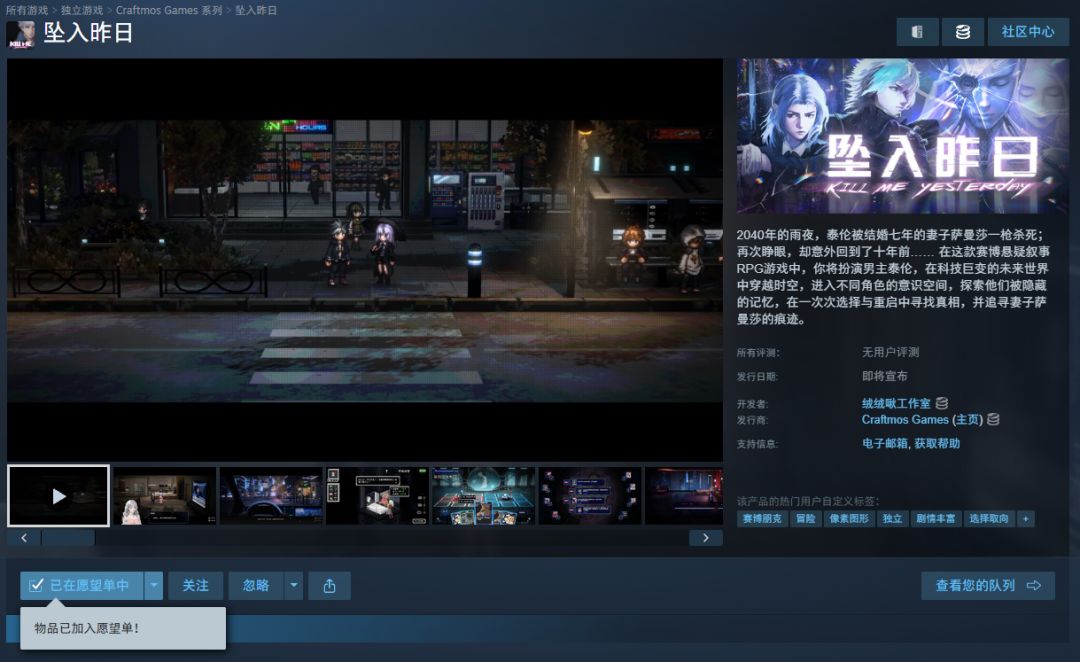Open the developer link 绒绒歐工作室
Image resolution: width=1080 pixels, height=662 pixels.
895,404
